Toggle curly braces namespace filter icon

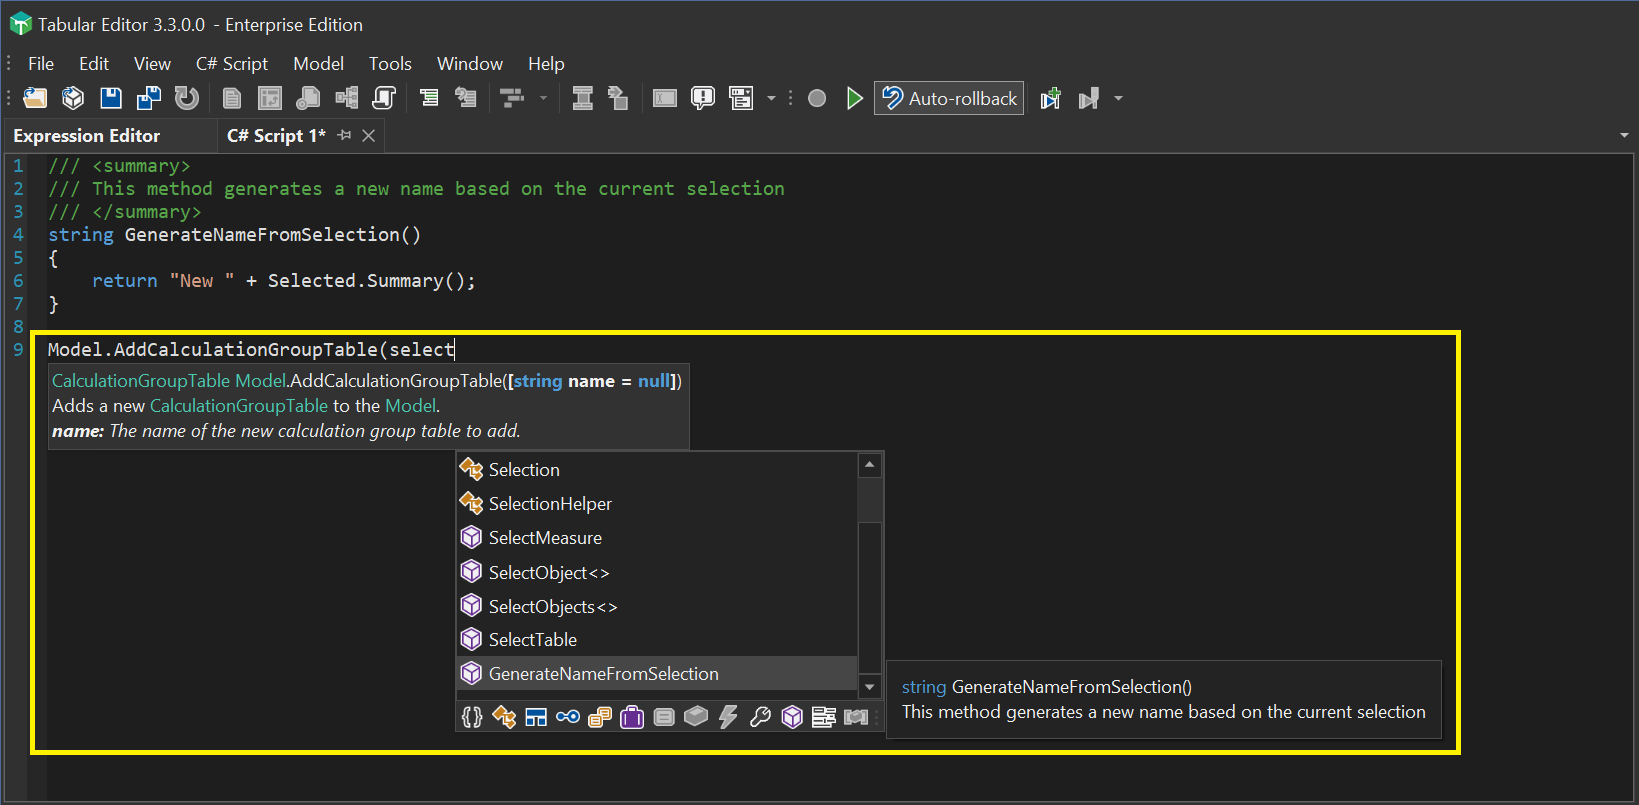pyautogui.click(x=472, y=717)
